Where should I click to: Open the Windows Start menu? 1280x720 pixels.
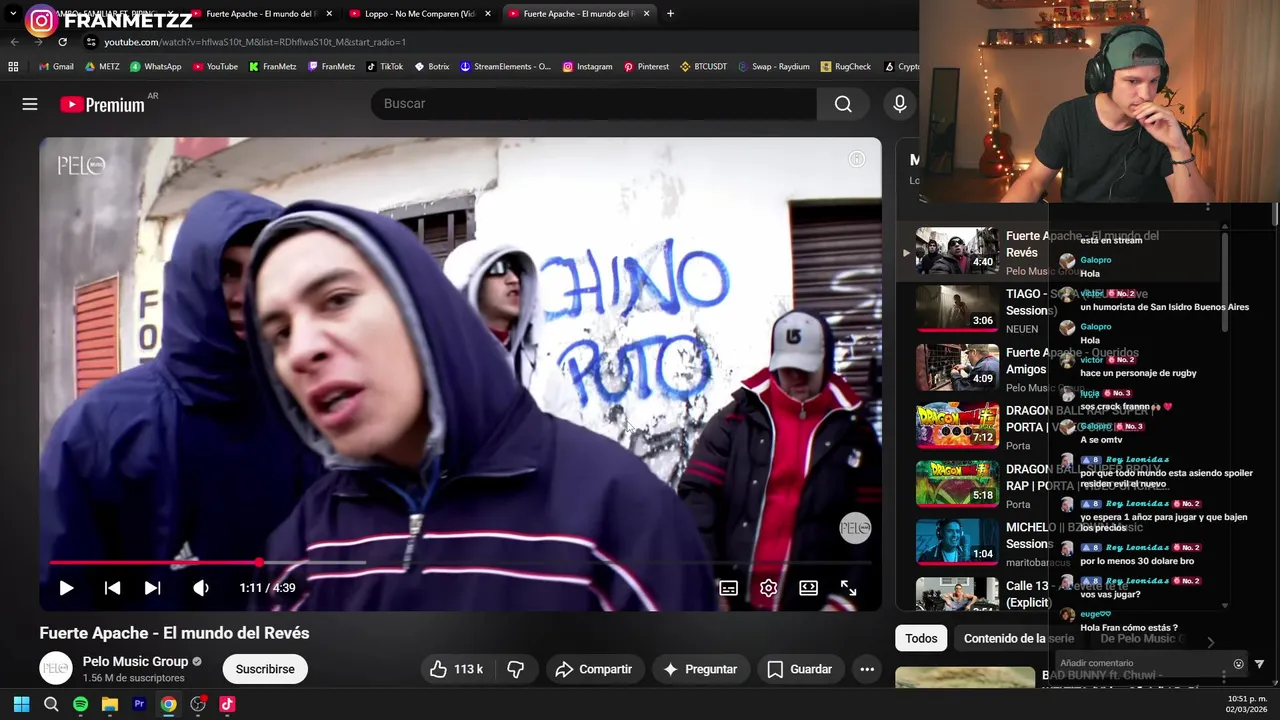(21, 704)
